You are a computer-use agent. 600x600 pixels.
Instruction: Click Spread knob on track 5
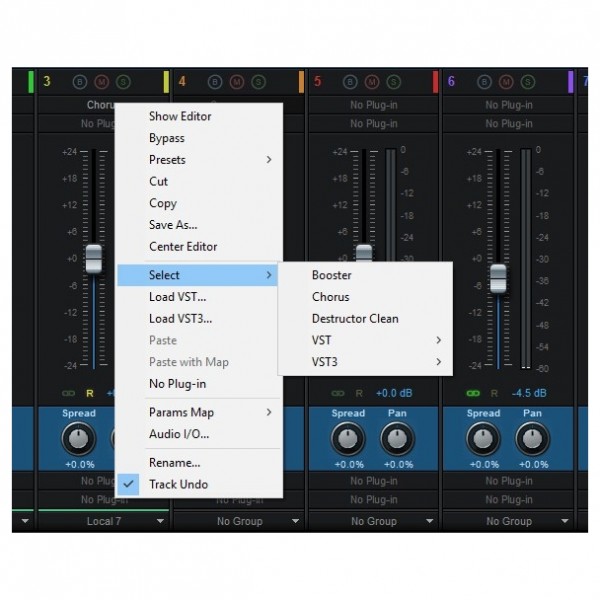pyautogui.click(x=348, y=439)
